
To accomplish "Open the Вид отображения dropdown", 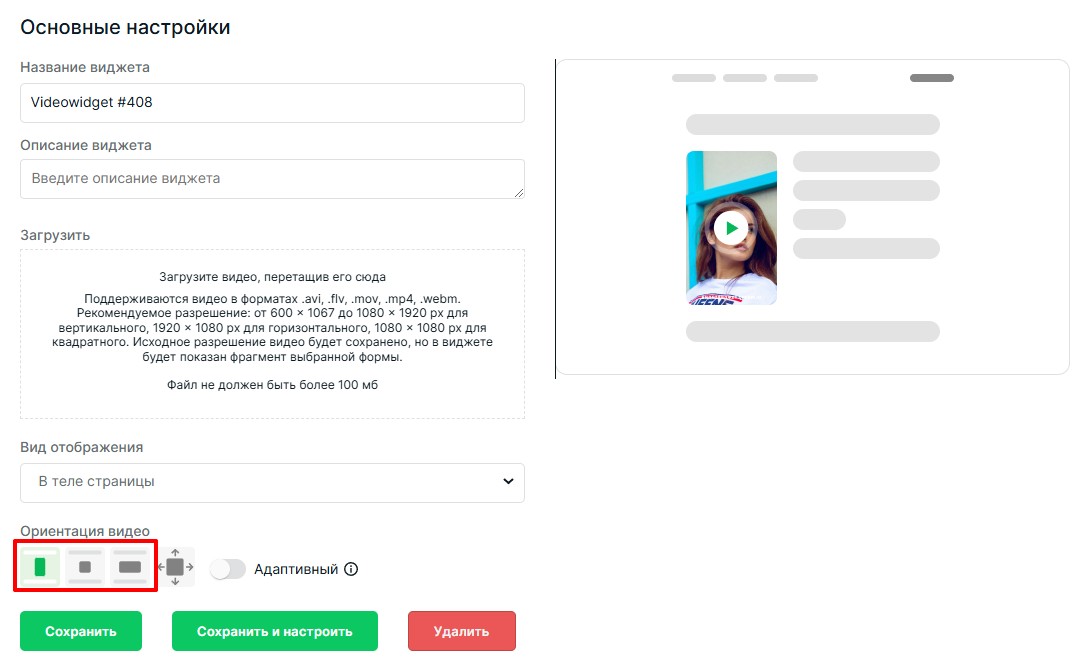I will pyautogui.click(x=272, y=482).
